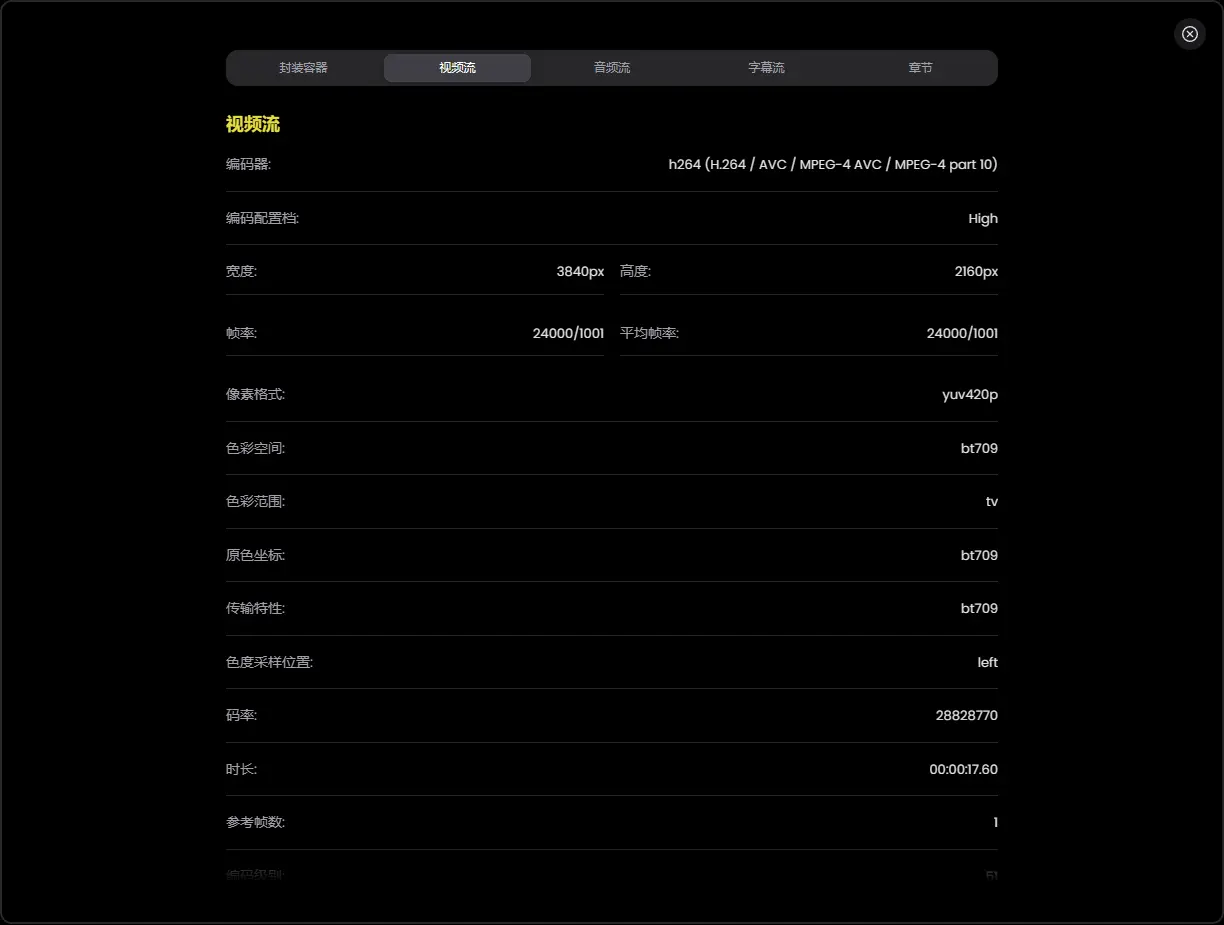The height and width of the screenshot is (925, 1224).
Task: Click the yellow 视频流 section heading
Action: pyautogui.click(x=253, y=124)
